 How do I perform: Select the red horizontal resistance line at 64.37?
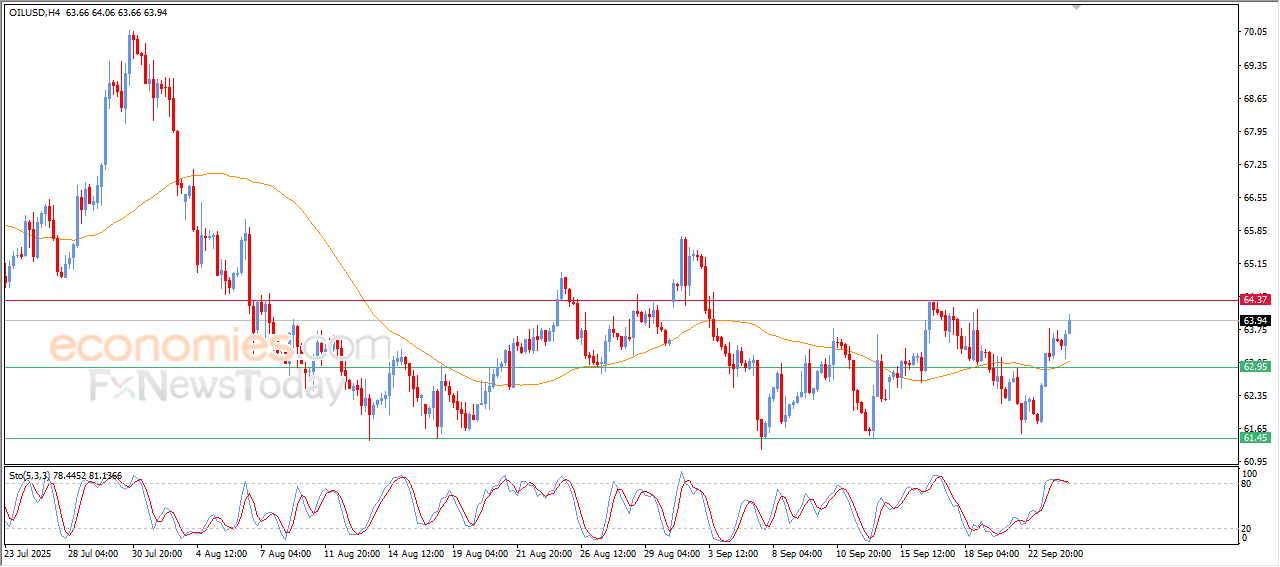[620, 299]
